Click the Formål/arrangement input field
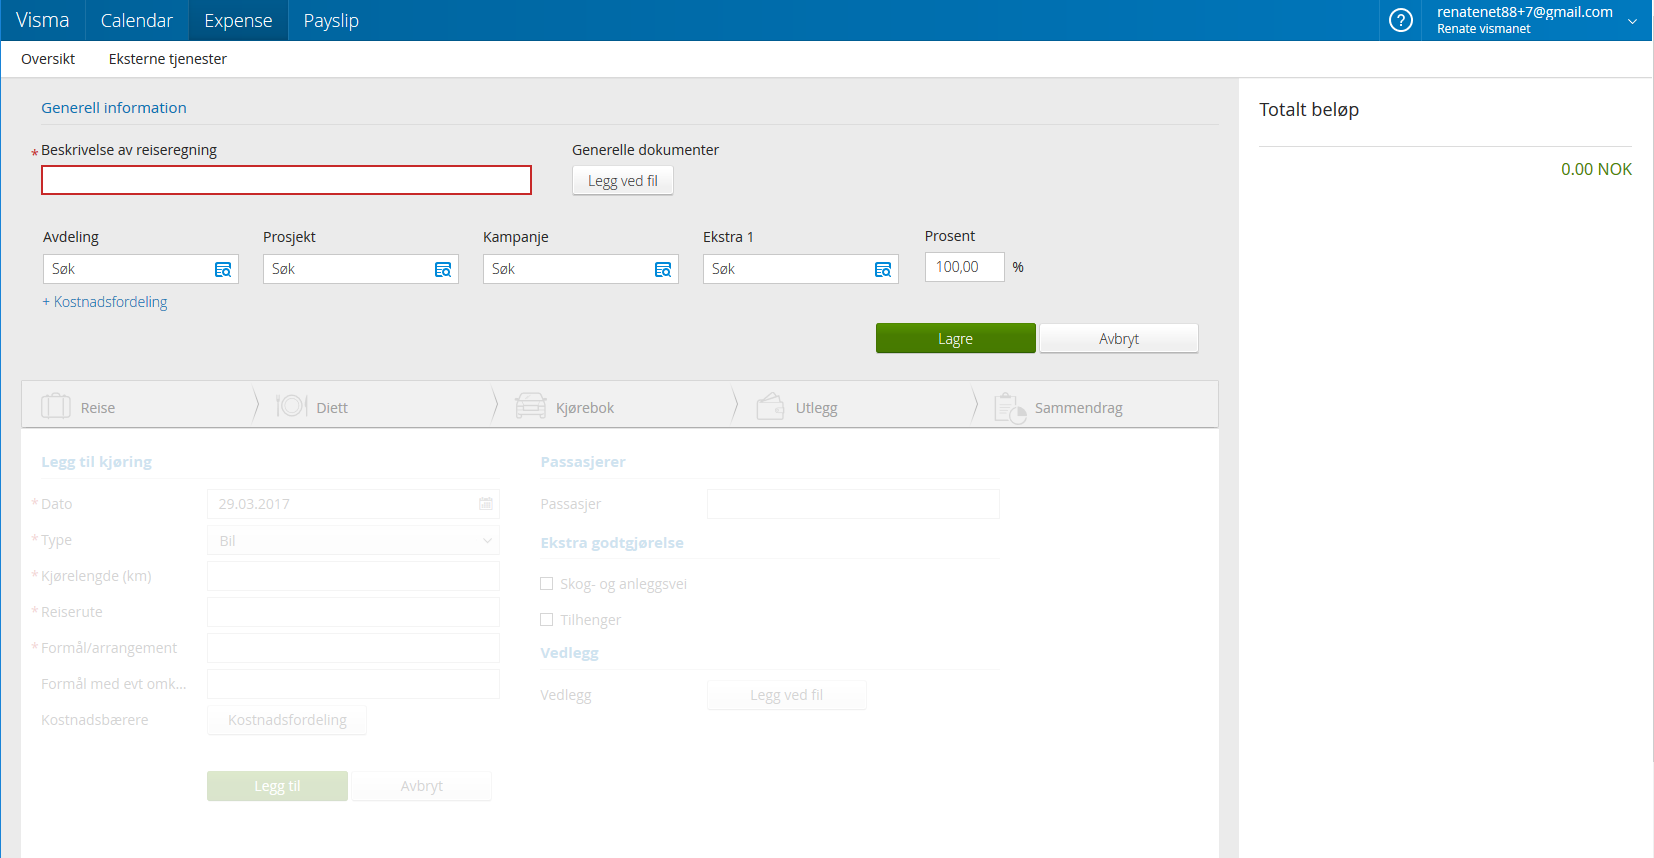The width and height of the screenshot is (1654, 858). click(x=353, y=648)
